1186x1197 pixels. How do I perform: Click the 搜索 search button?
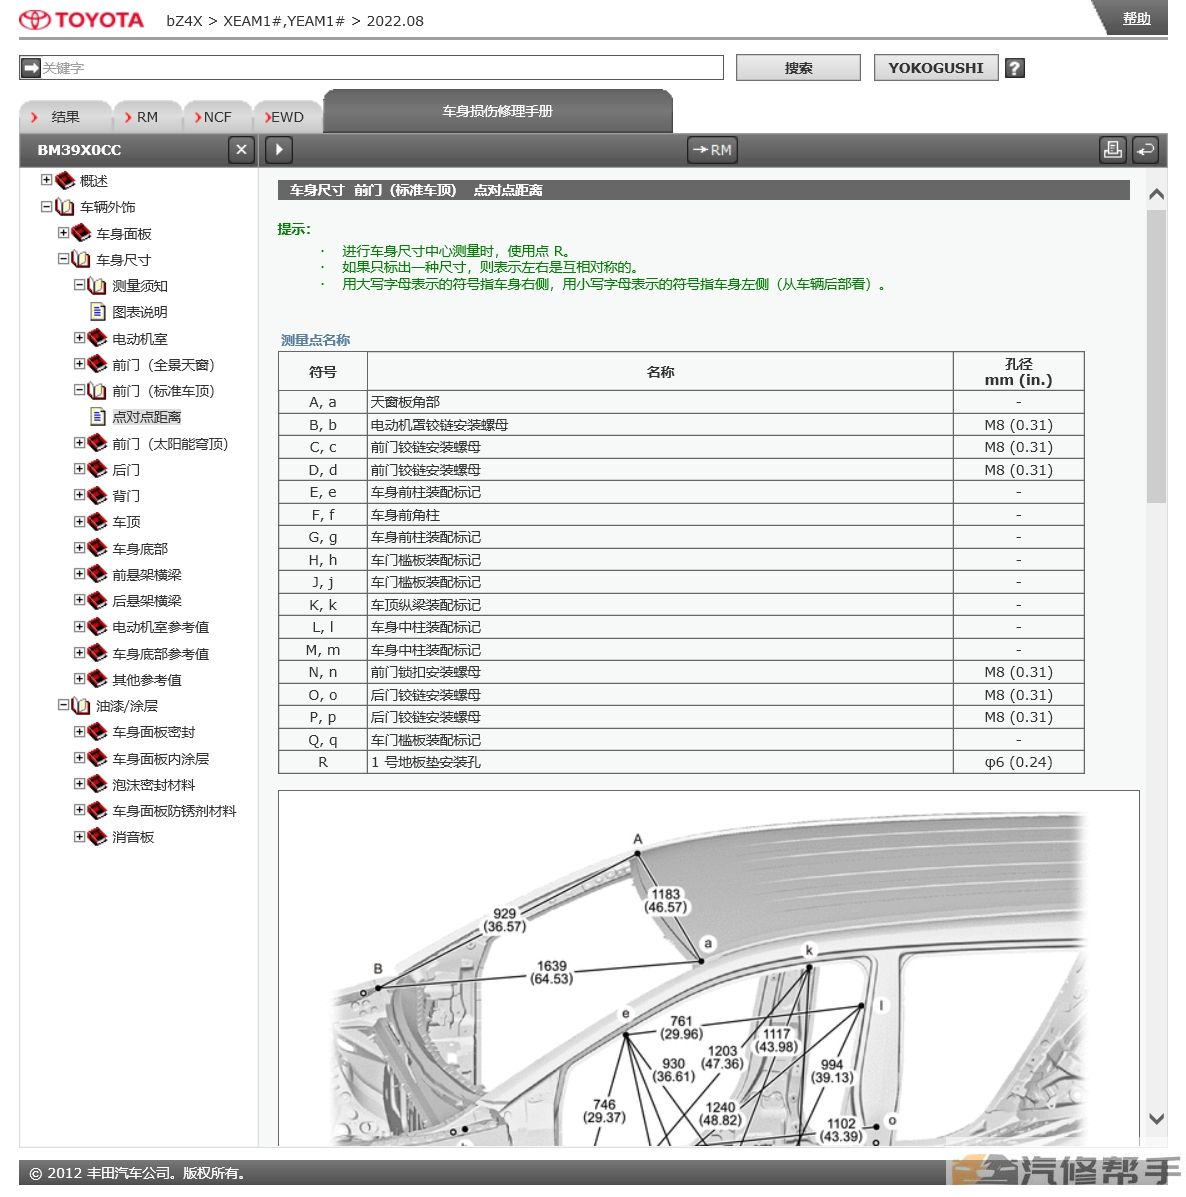coord(798,68)
